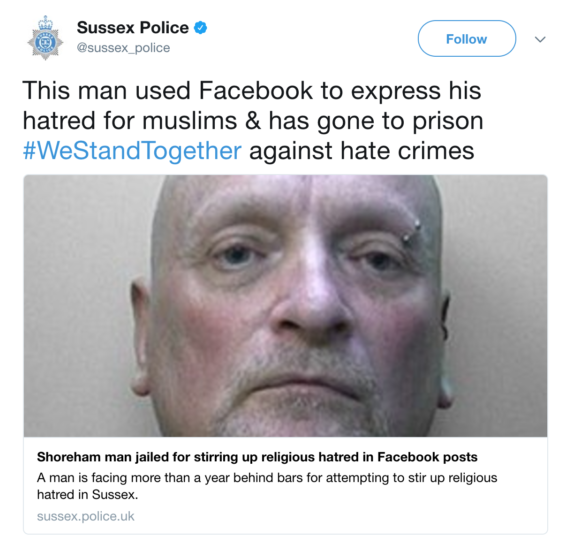
Task: Click the tweet line "This man used Facebook"
Action: click(x=252, y=90)
